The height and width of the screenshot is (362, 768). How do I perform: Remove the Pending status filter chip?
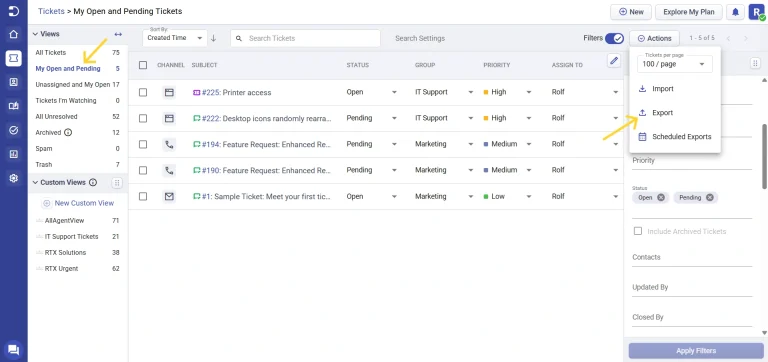coord(709,198)
